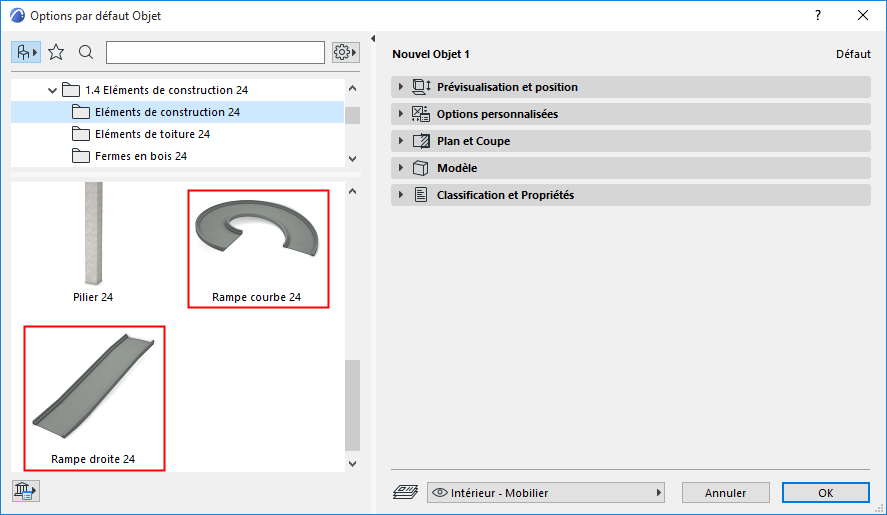Confirm with the OK button
Image resolution: width=887 pixels, height=515 pixels.
click(x=826, y=493)
